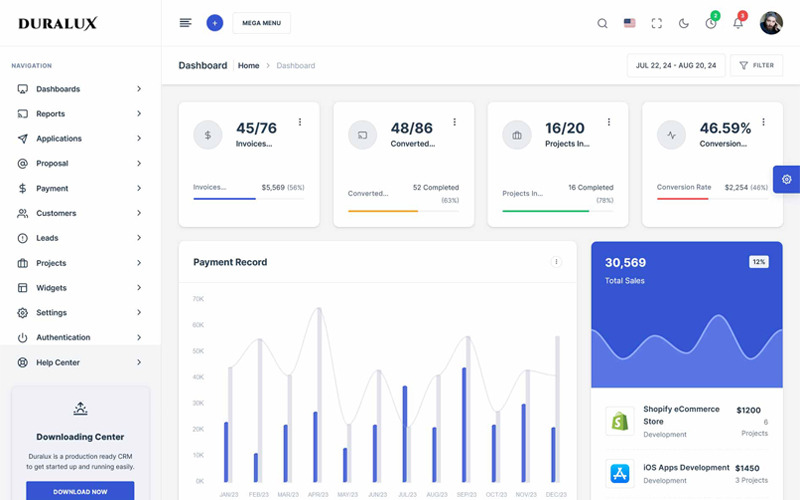Open the notifications bell icon

[738, 23]
